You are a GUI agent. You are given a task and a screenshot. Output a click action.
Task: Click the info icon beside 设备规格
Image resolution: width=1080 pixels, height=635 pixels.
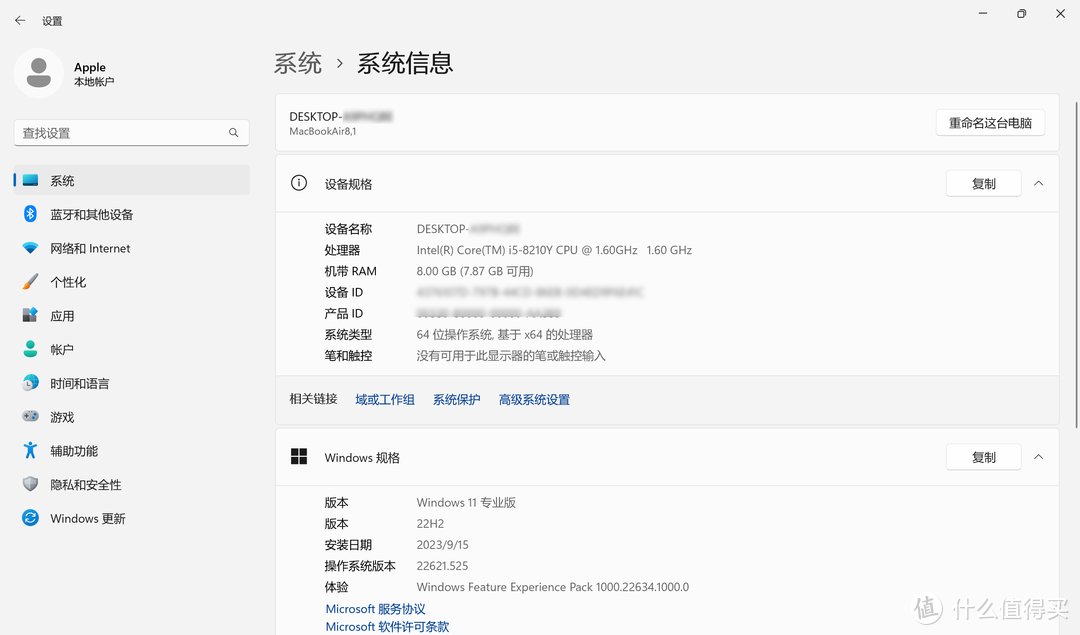[x=299, y=183]
